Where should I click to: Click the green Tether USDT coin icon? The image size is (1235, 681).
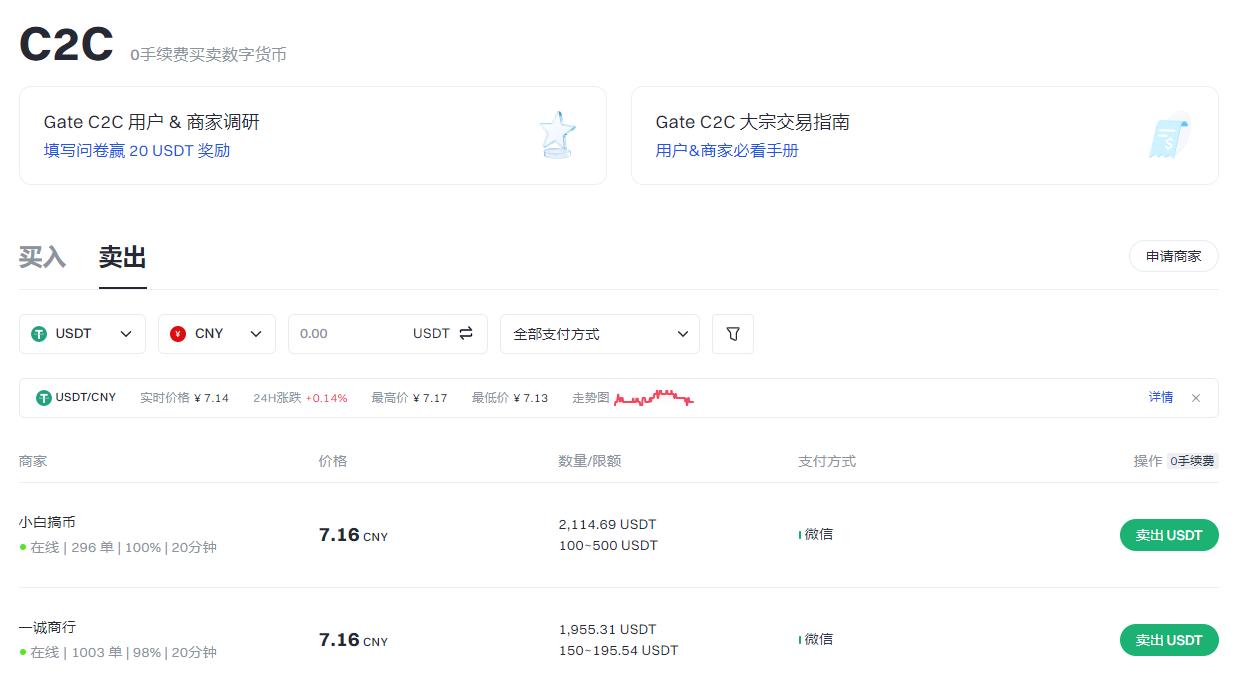coord(39,334)
